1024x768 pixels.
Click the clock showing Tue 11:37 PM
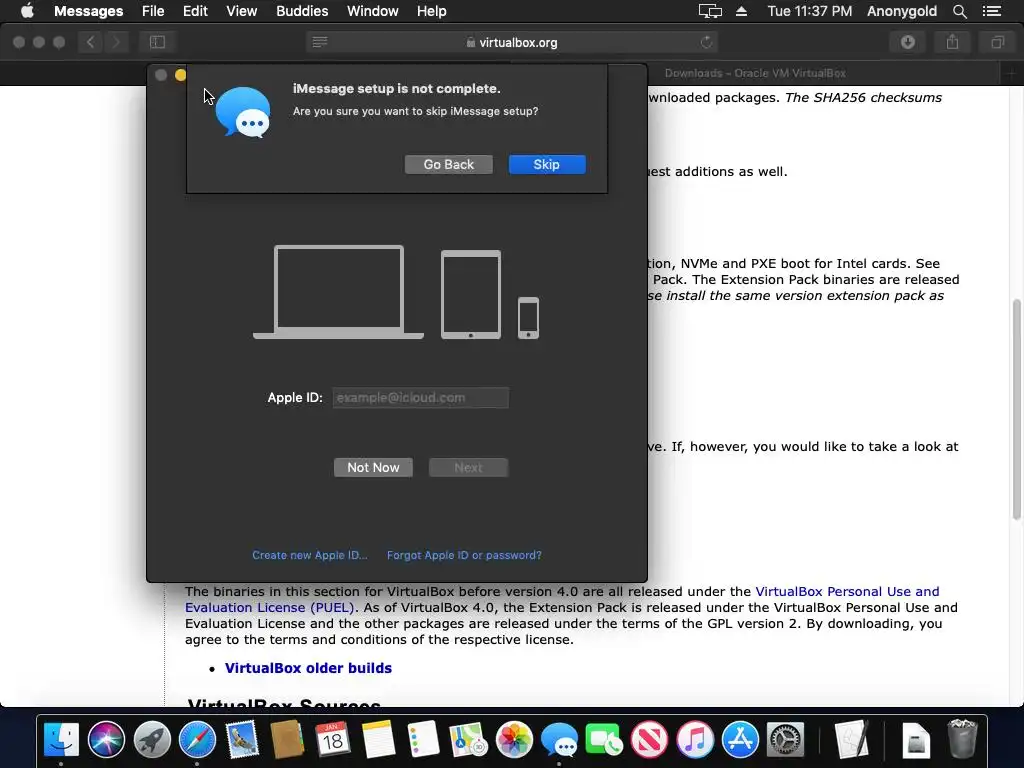click(809, 11)
